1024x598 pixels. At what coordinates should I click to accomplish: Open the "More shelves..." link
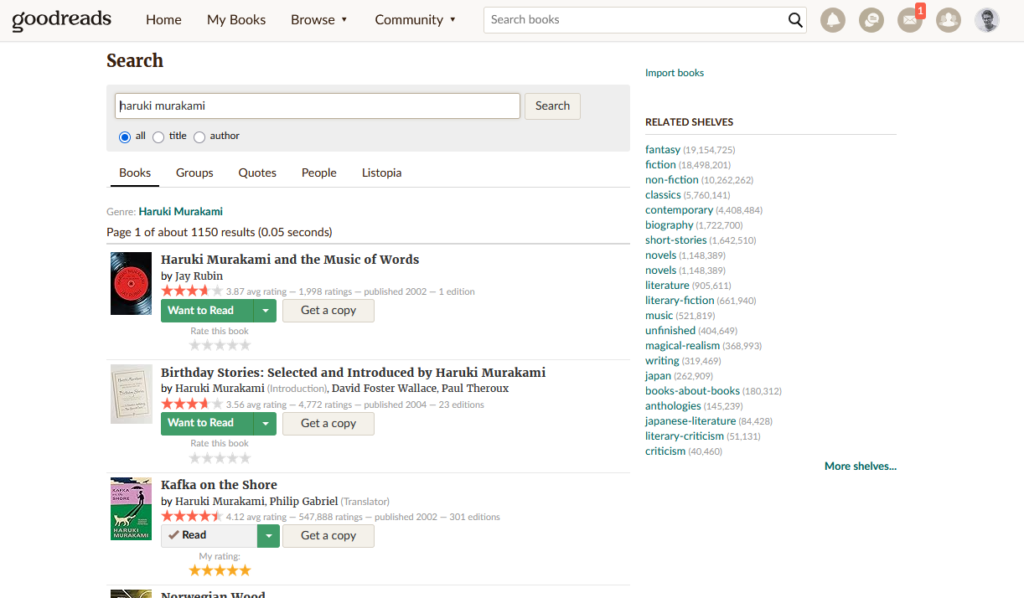click(x=860, y=466)
